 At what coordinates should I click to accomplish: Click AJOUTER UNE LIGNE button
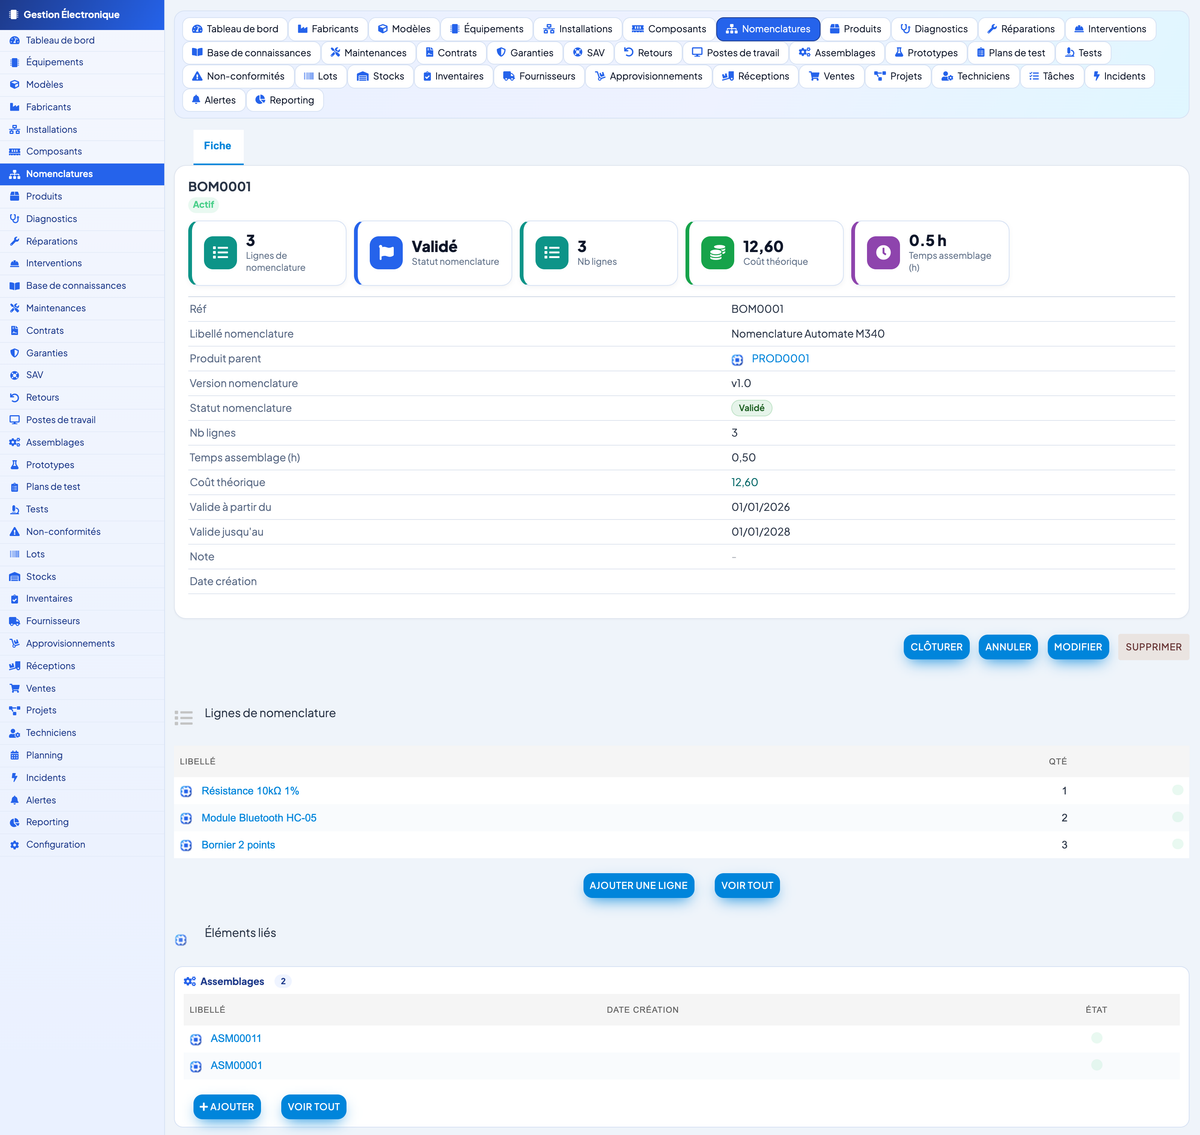click(x=638, y=886)
